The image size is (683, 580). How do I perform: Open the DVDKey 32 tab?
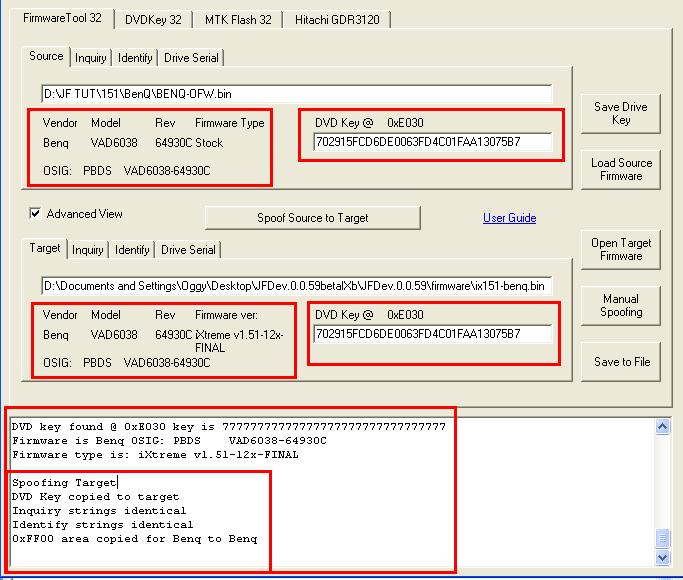(153, 20)
